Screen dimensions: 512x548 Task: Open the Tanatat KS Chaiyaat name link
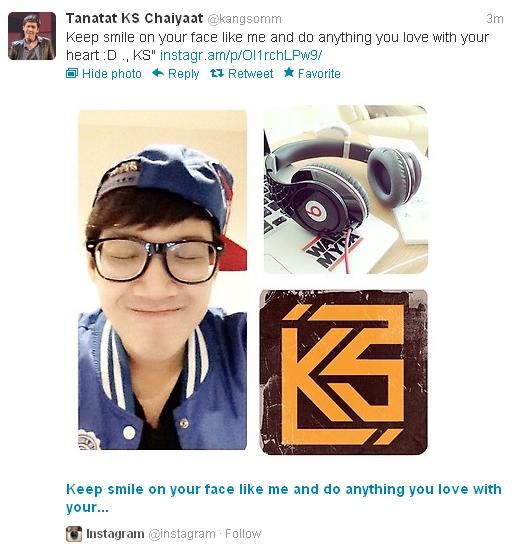click(x=135, y=19)
